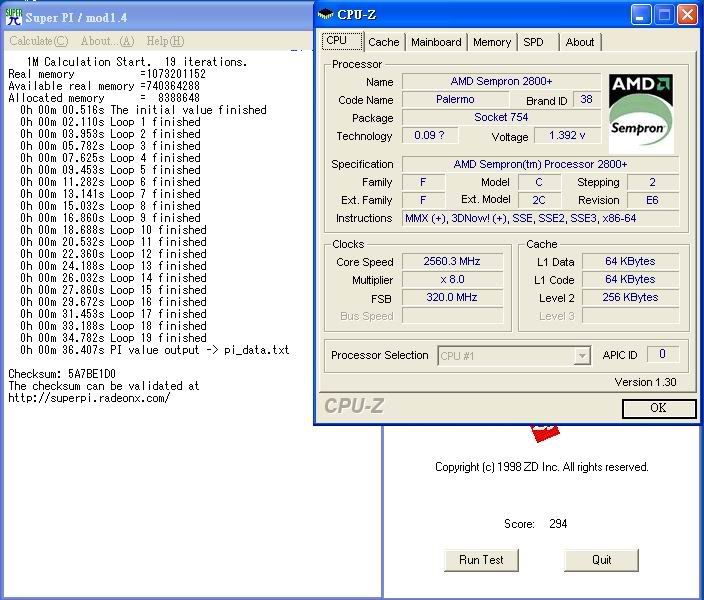Image resolution: width=704 pixels, height=600 pixels.
Task: Click the Super PI / mod1.4 title bar
Action: [157, 17]
